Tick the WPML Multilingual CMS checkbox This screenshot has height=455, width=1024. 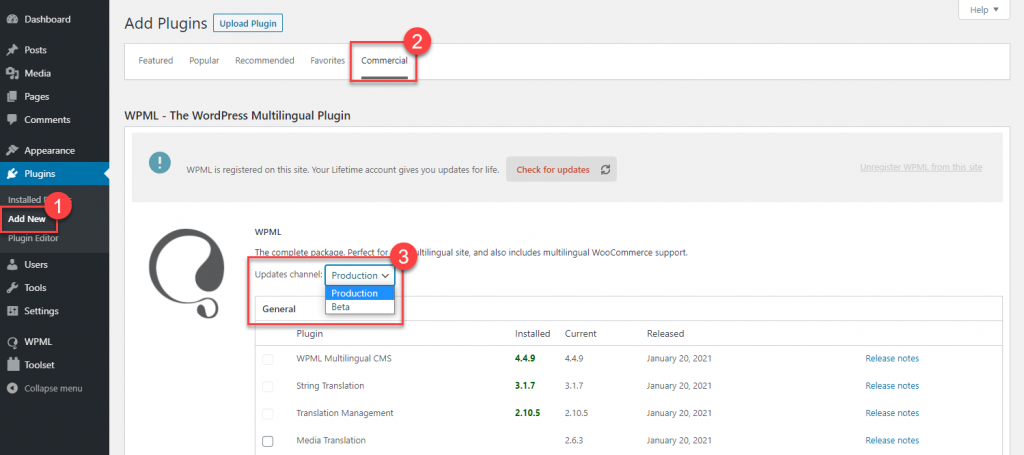coord(268,359)
